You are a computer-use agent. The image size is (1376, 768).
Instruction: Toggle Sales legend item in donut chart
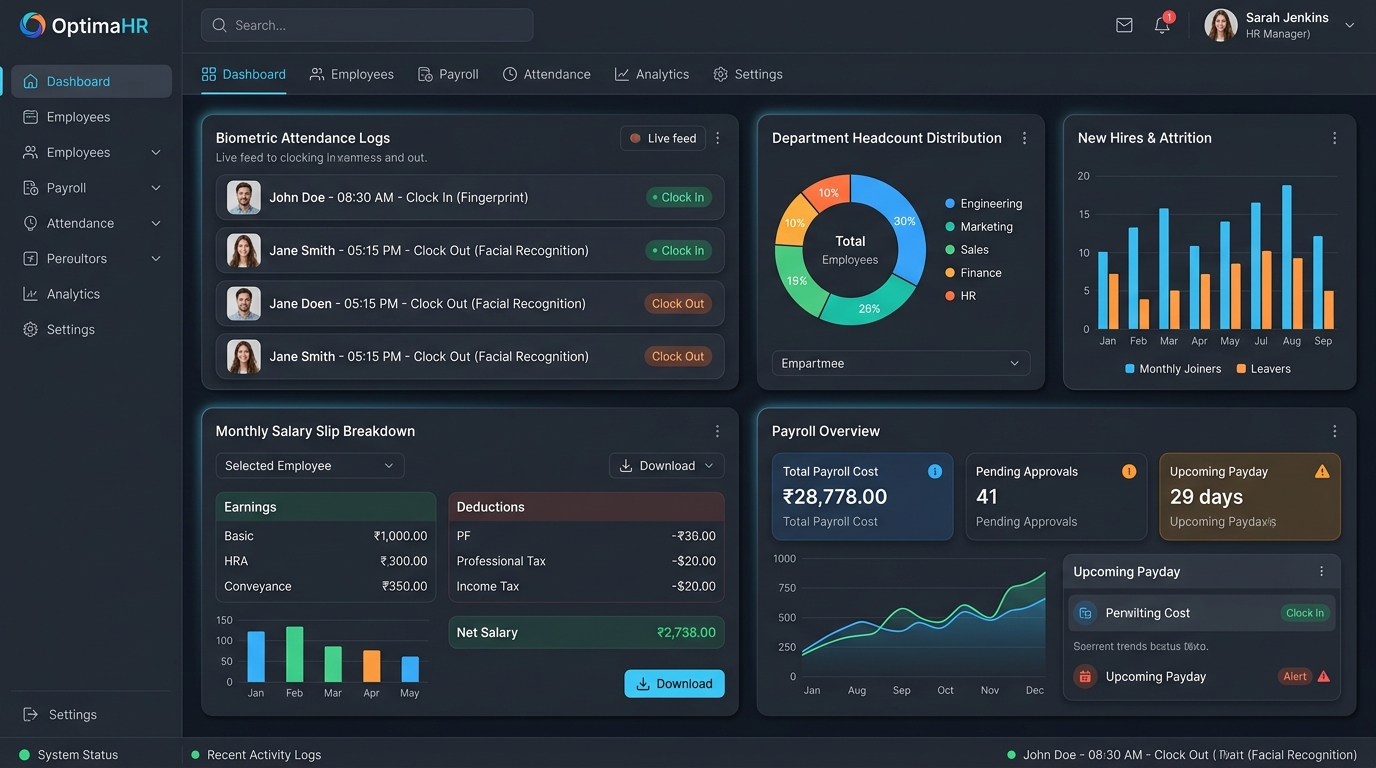pyautogui.click(x=967, y=250)
